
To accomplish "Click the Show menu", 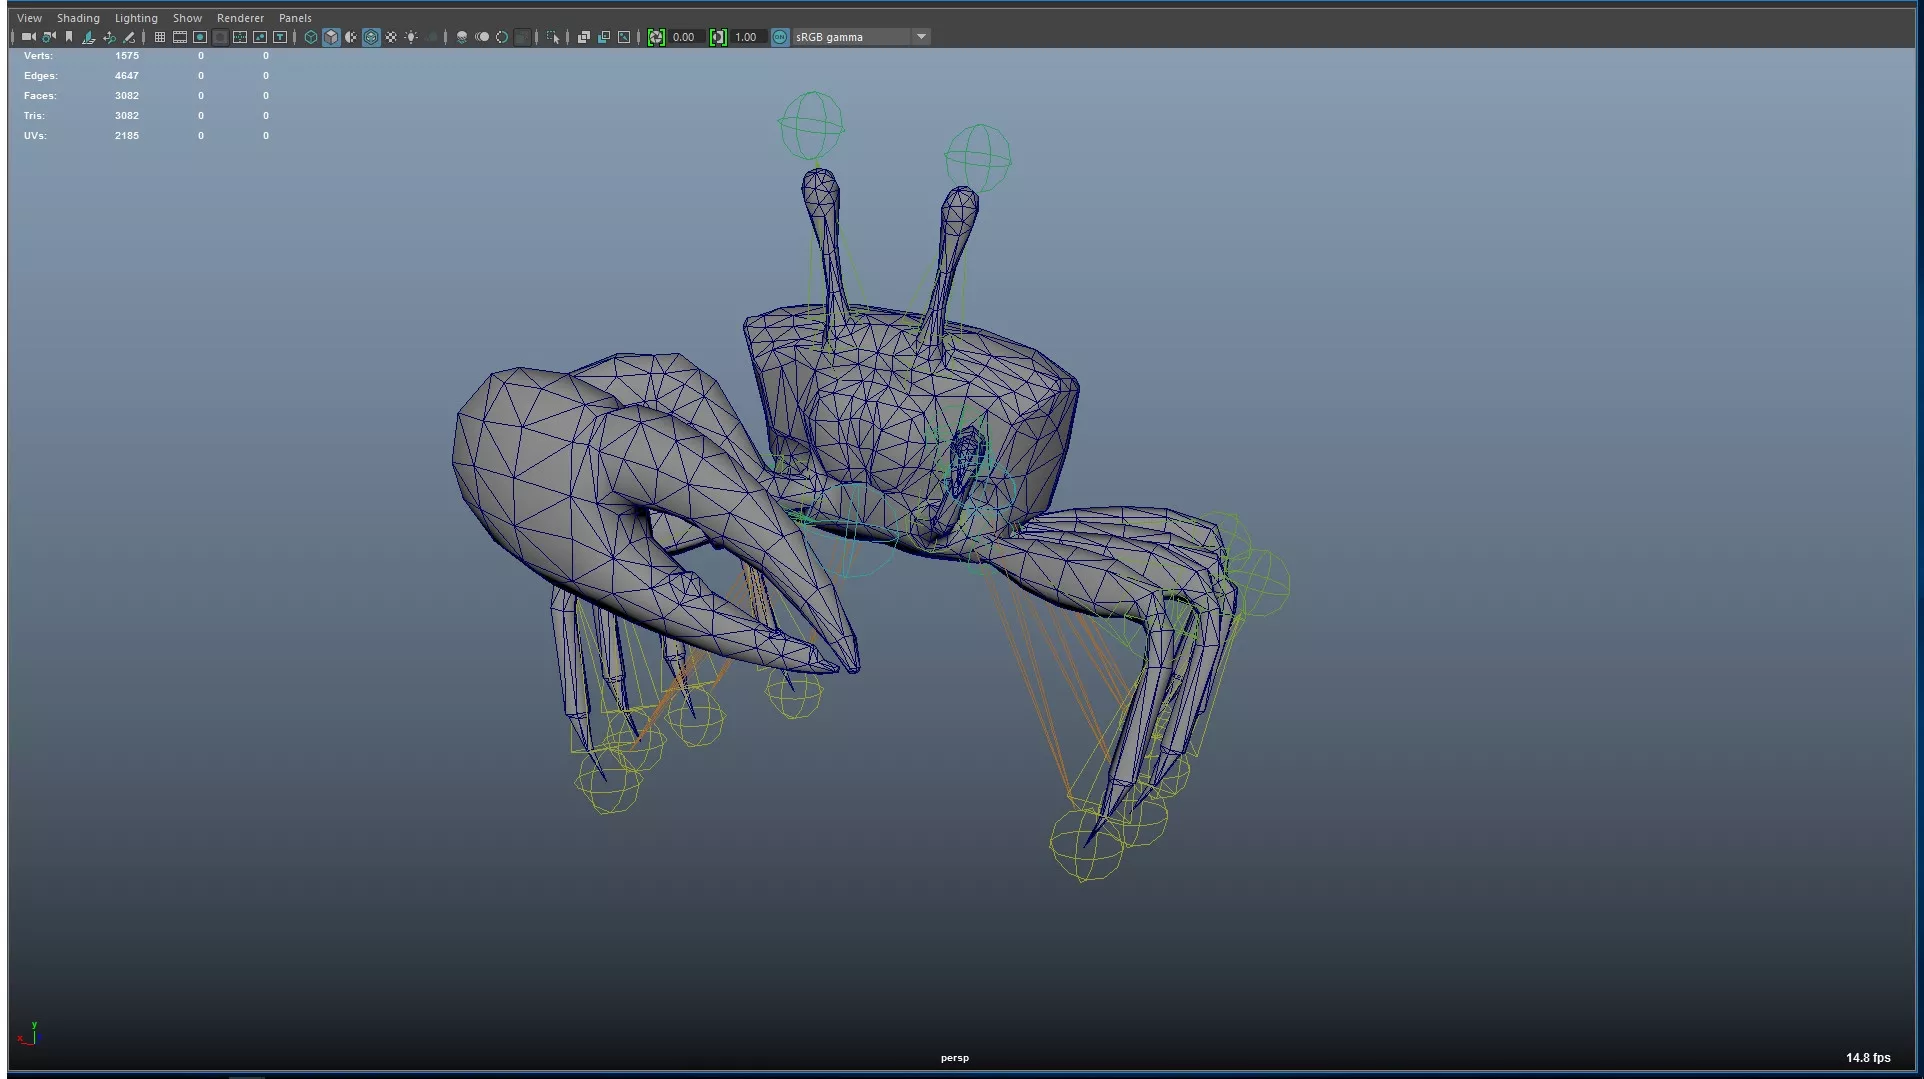I will point(187,18).
